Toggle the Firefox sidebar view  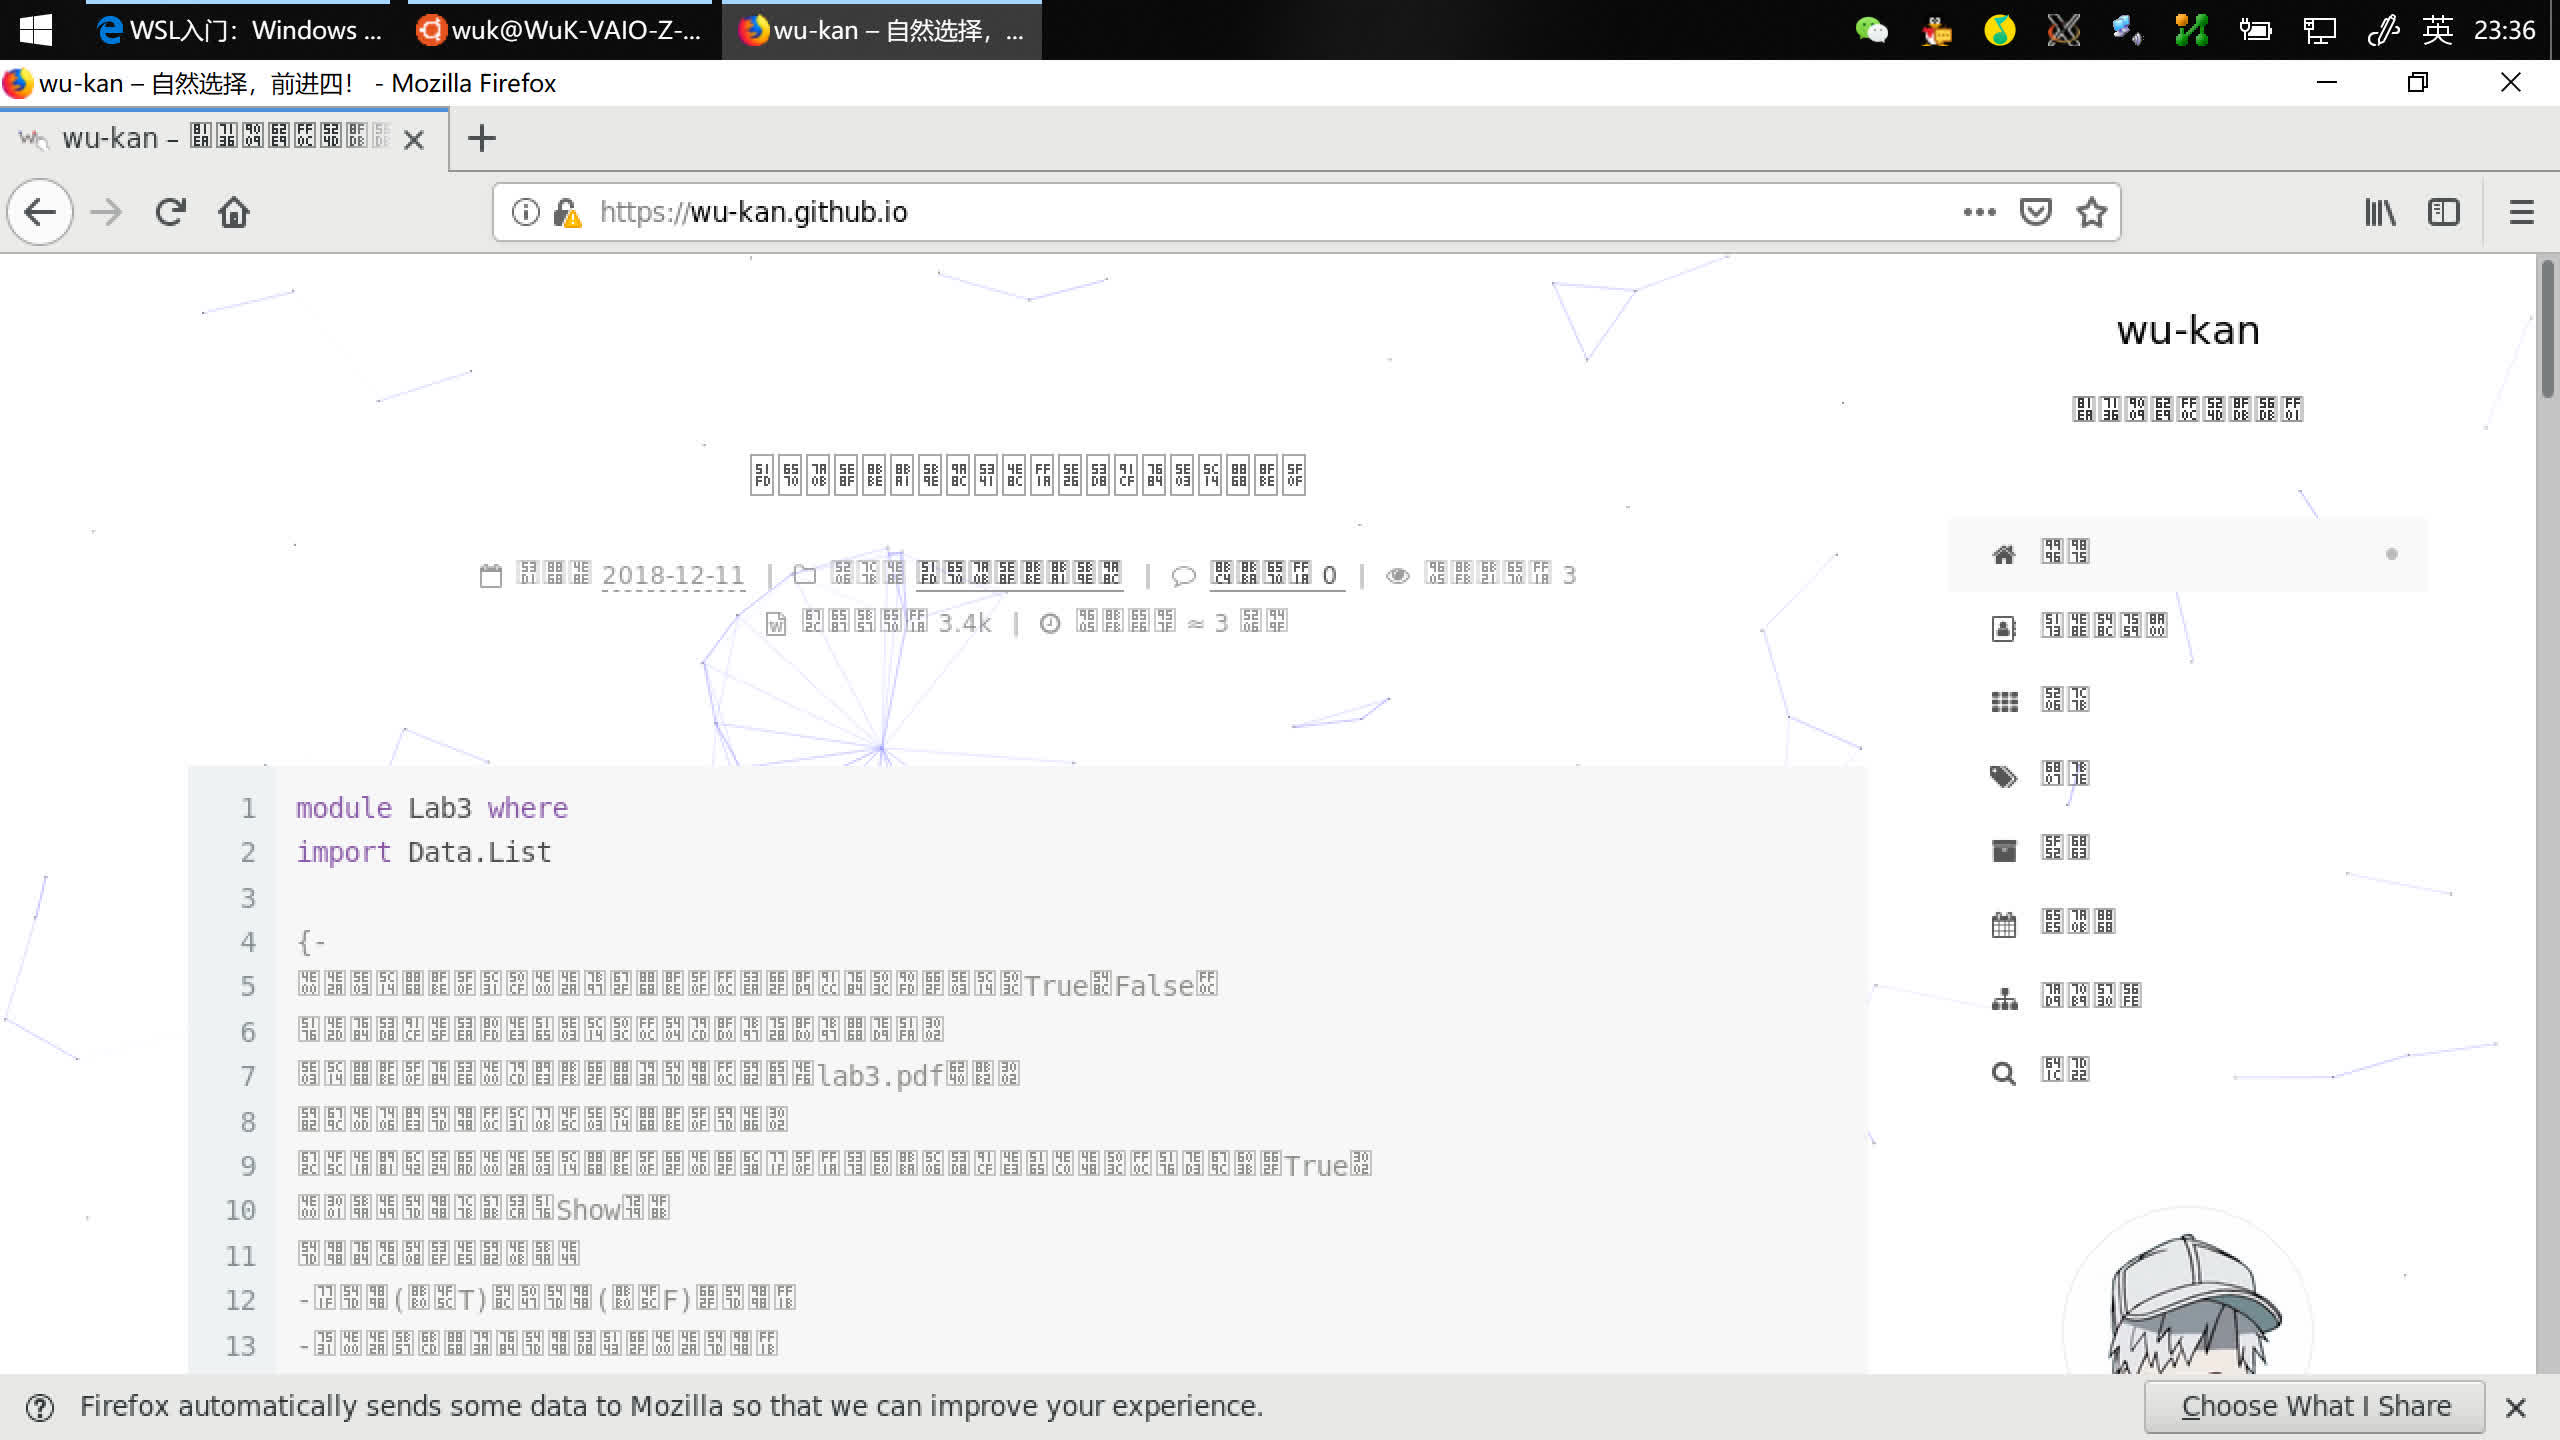click(2443, 212)
